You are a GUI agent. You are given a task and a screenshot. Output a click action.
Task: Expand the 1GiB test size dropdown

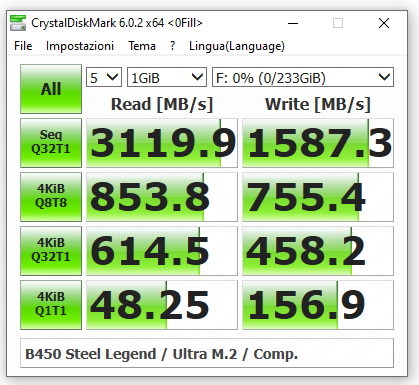click(x=167, y=78)
